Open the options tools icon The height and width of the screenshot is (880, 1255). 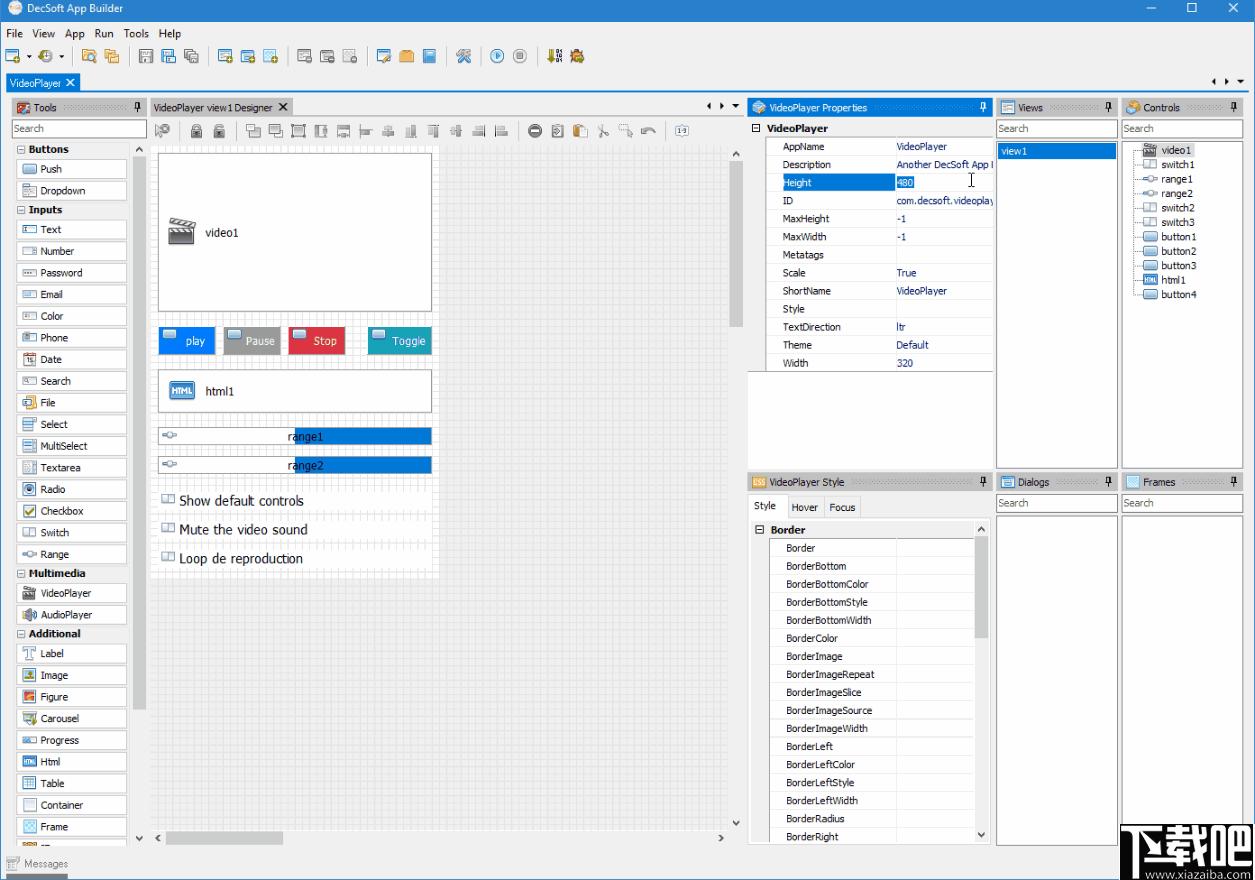463,56
